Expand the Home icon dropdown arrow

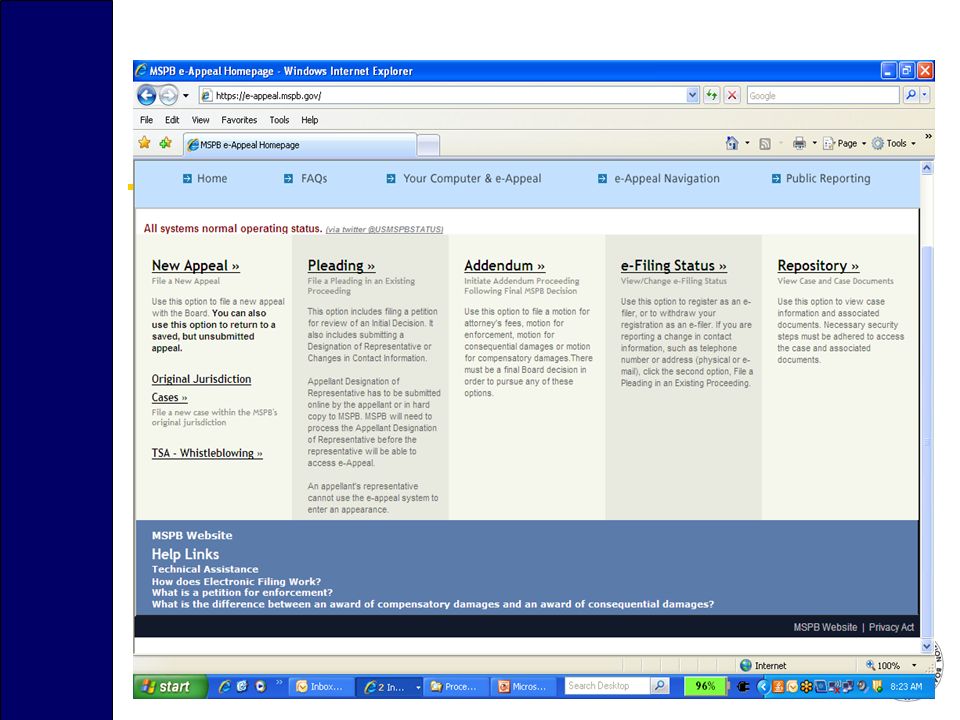[x=747, y=143]
